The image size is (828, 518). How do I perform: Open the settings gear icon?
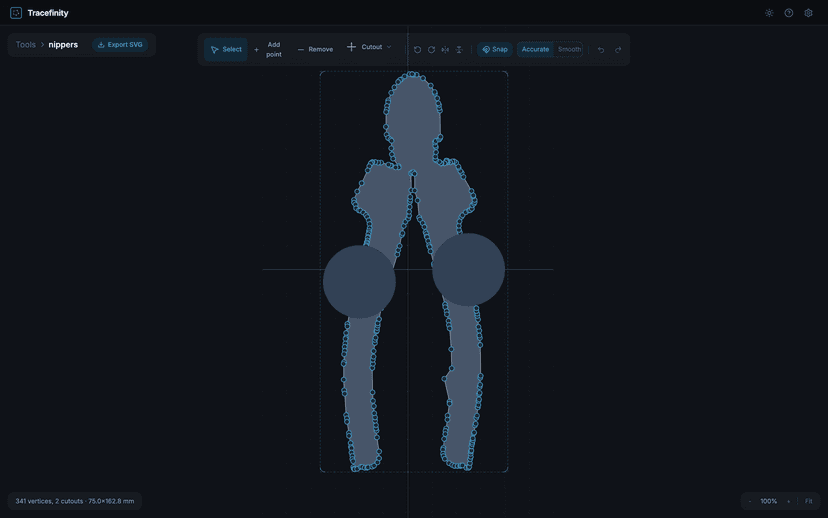coord(808,13)
